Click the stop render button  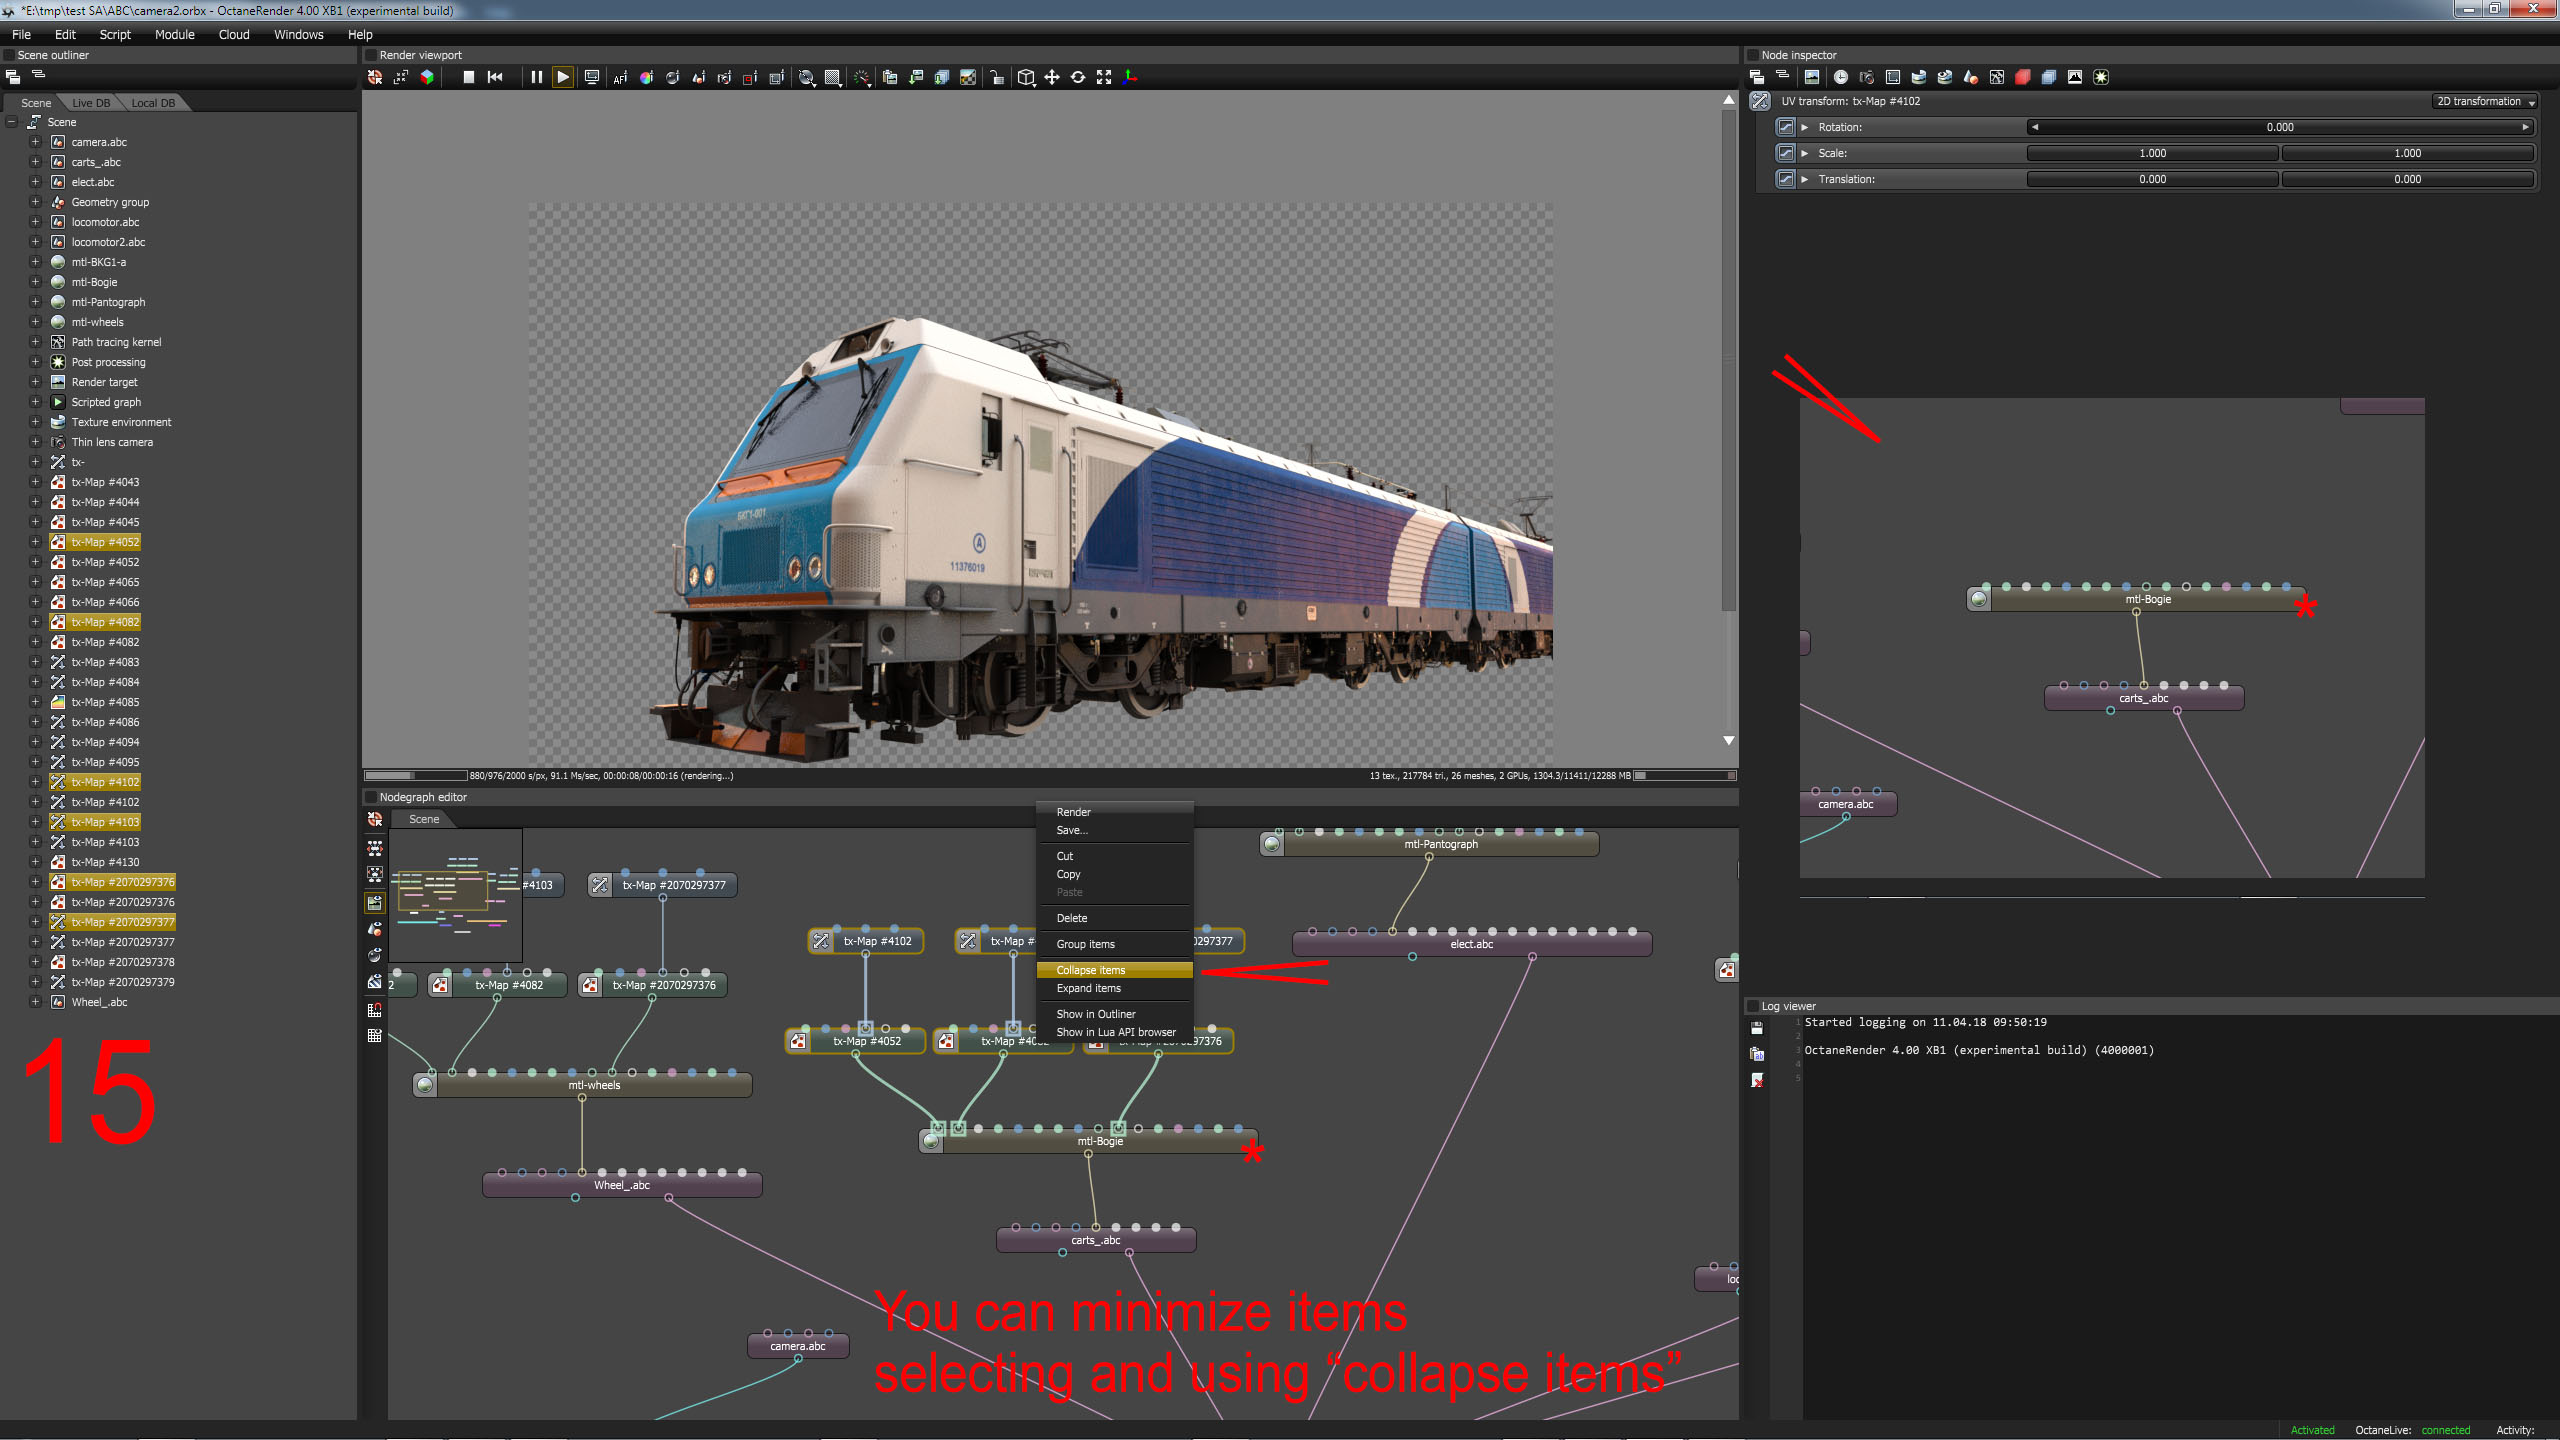pyautogui.click(x=468, y=77)
